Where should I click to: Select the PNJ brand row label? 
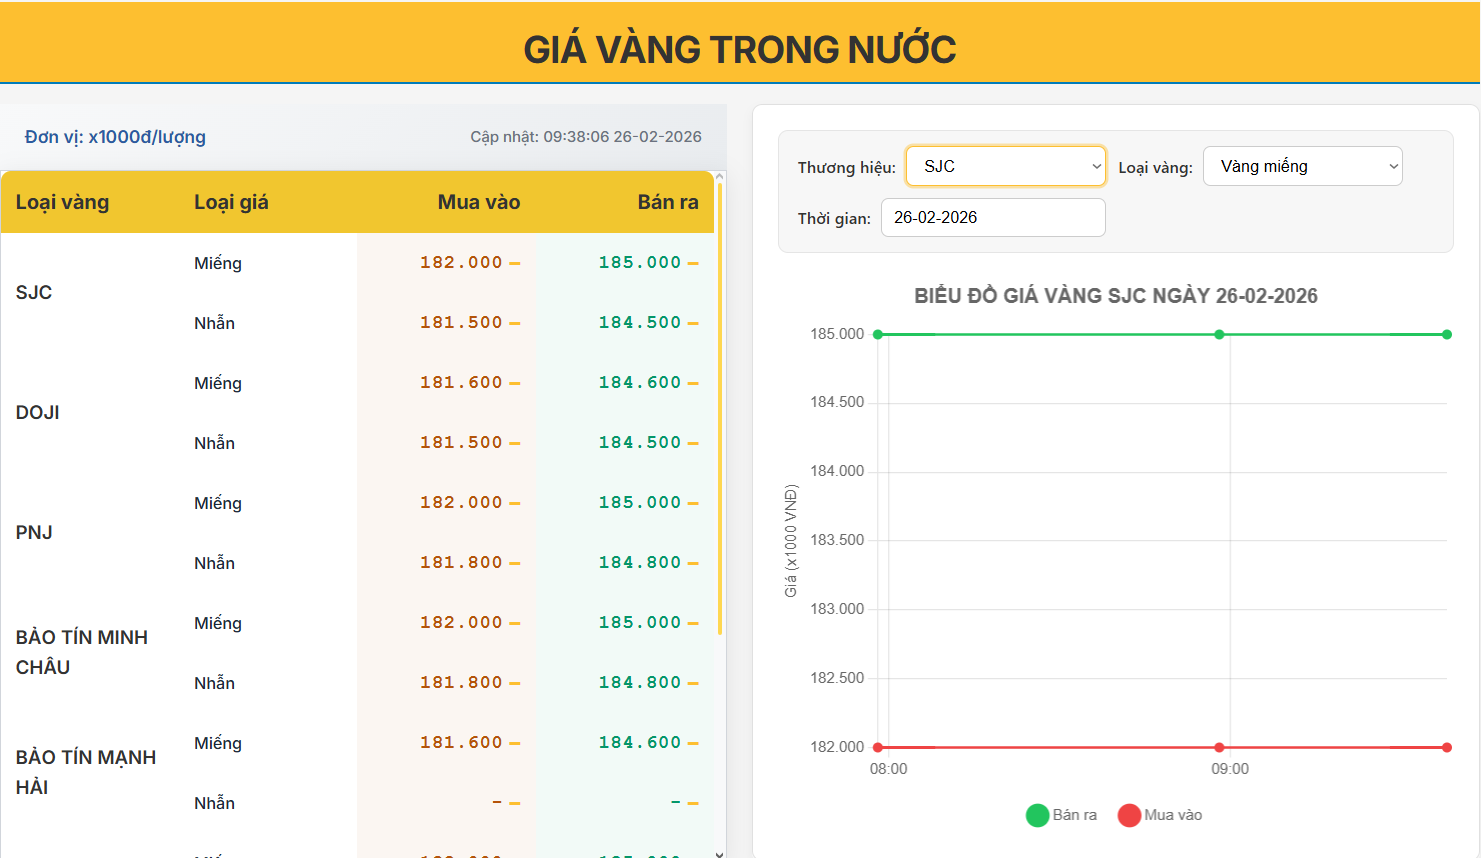(x=34, y=532)
